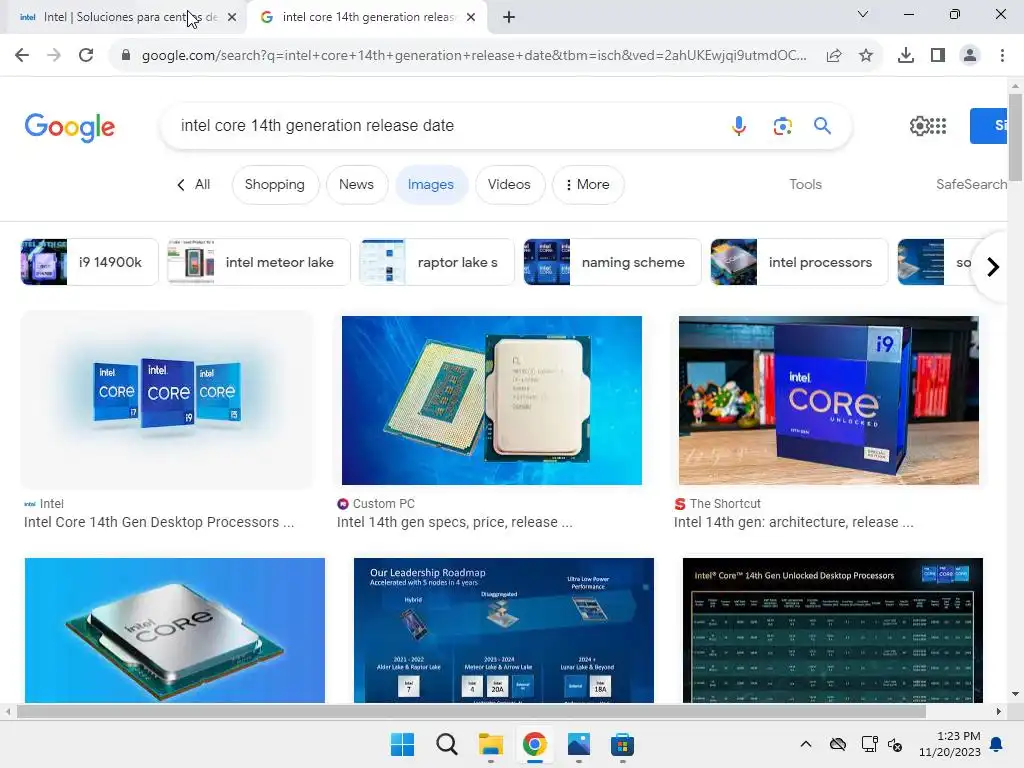This screenshot has width=1024, height=768.
Task: Bookmark this page with the star icon
Action: pyautogui.click(x=866, y=56)
